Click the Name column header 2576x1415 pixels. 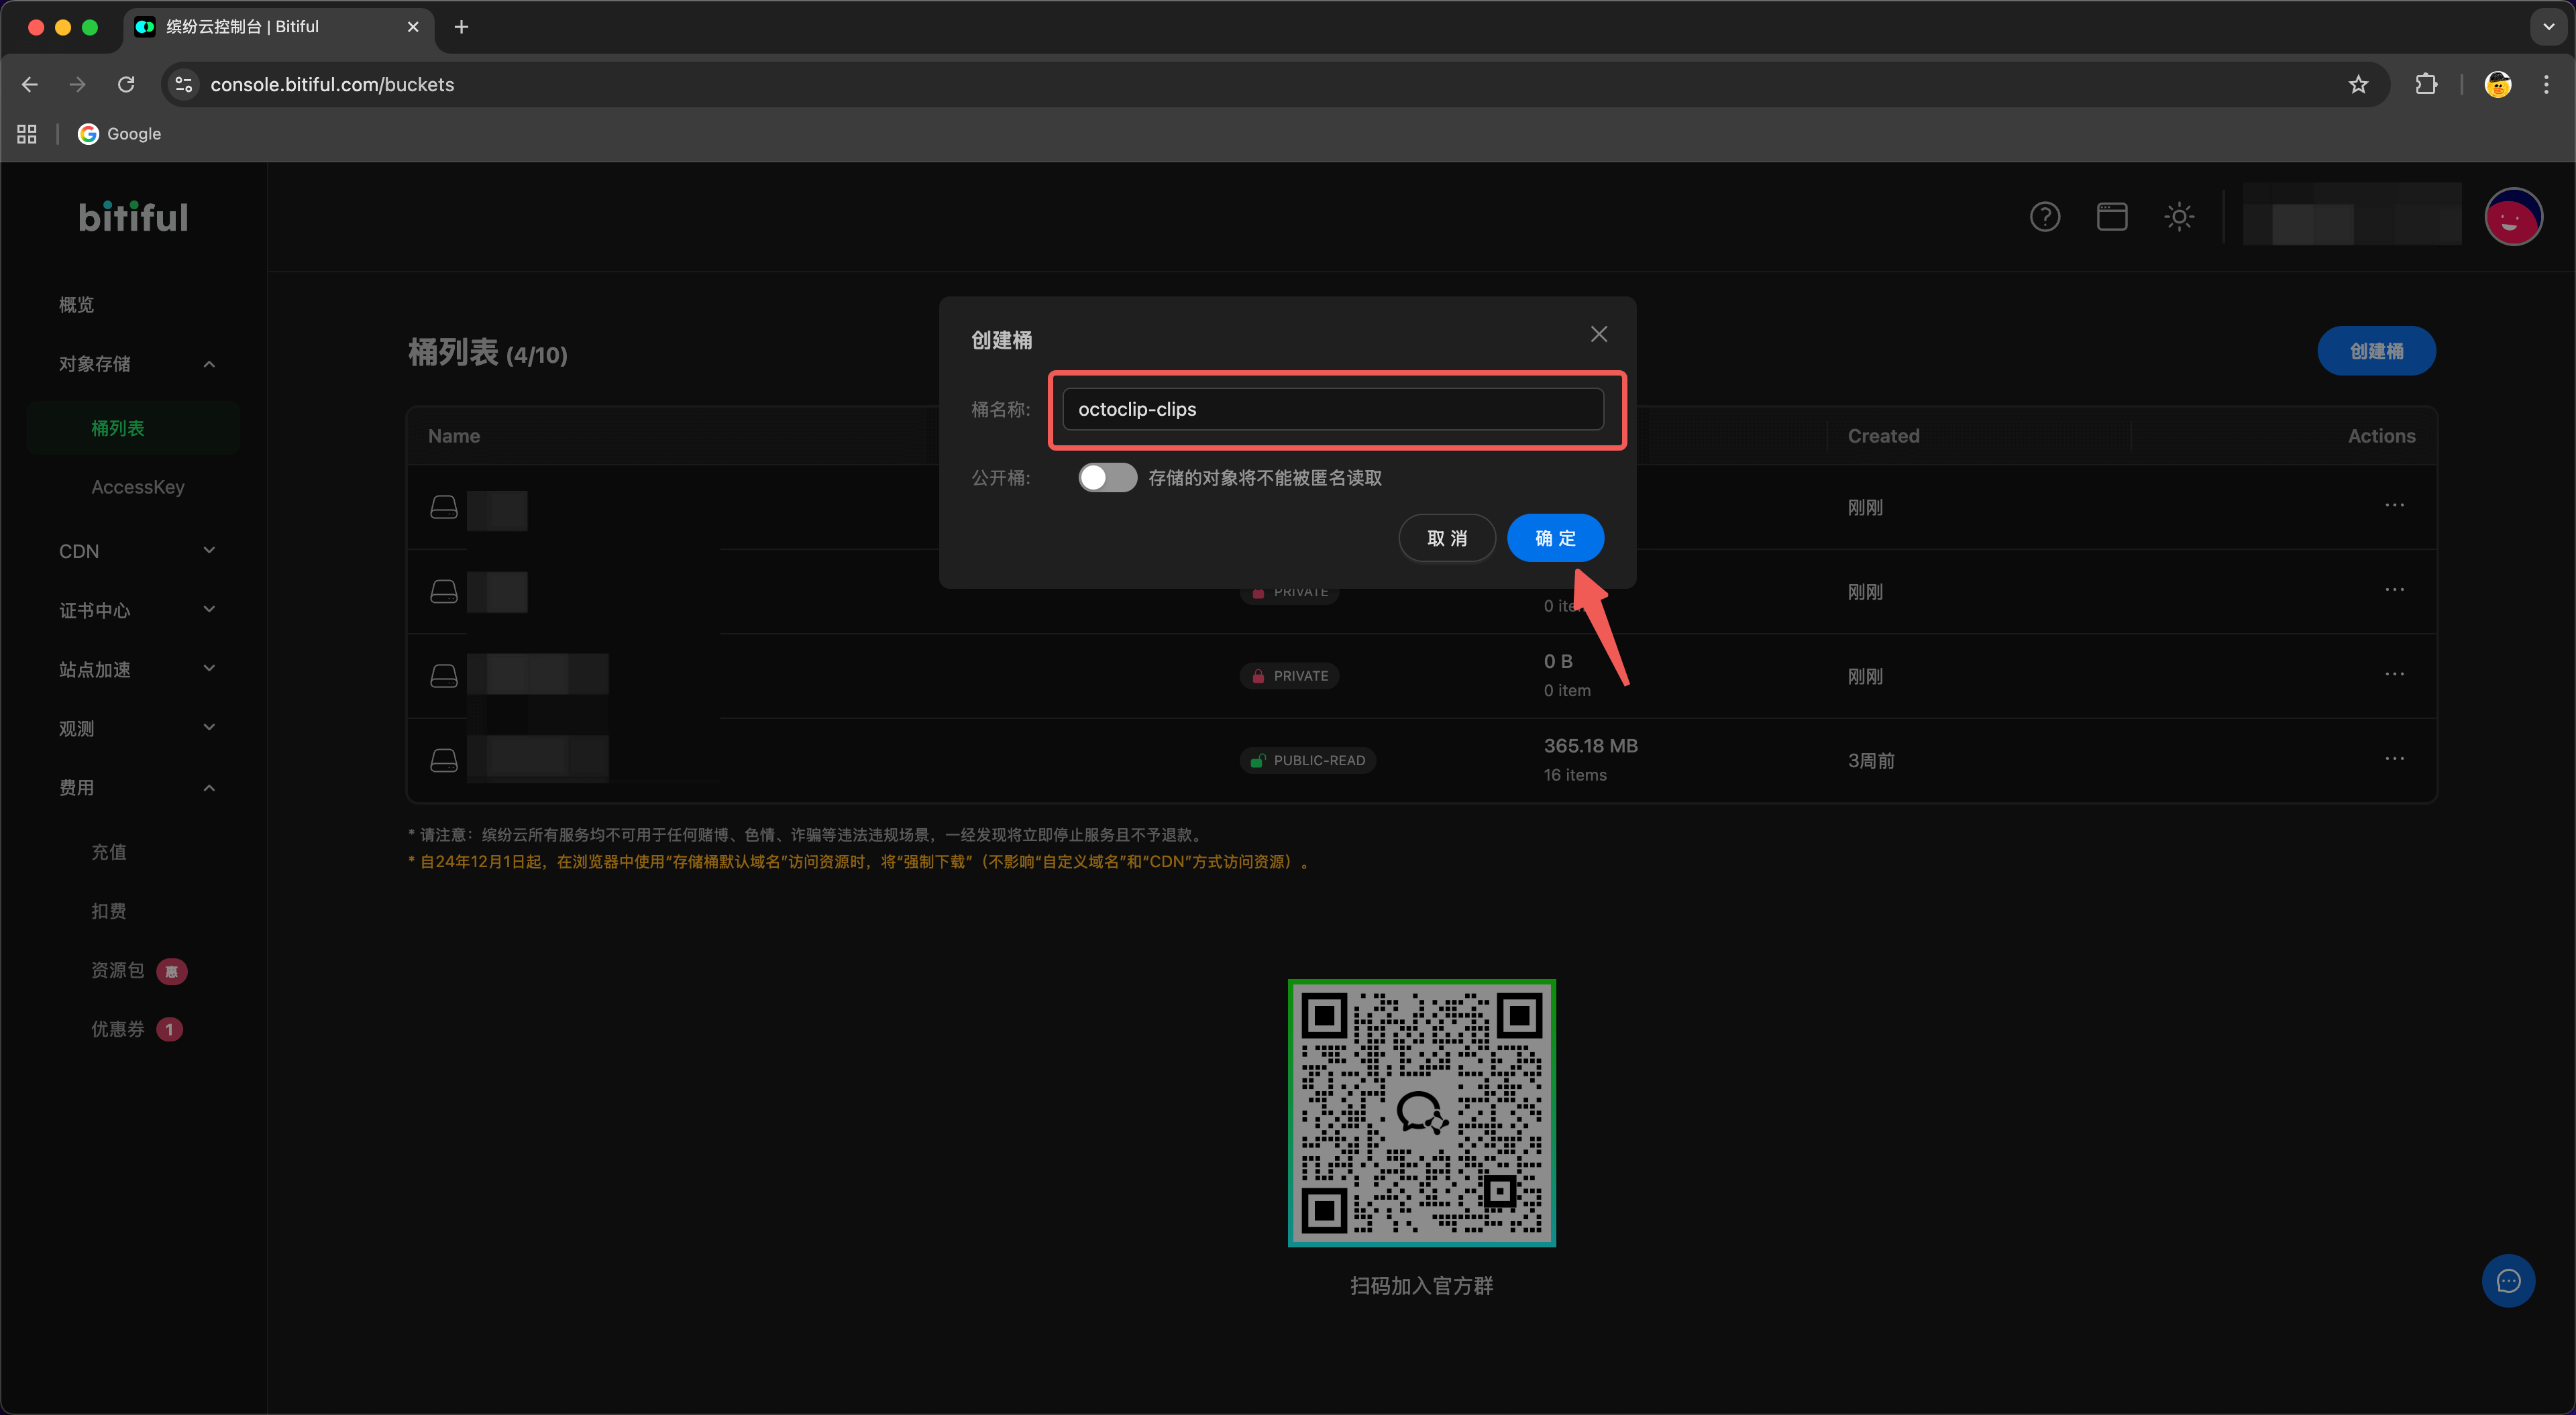tap(453, 436)
